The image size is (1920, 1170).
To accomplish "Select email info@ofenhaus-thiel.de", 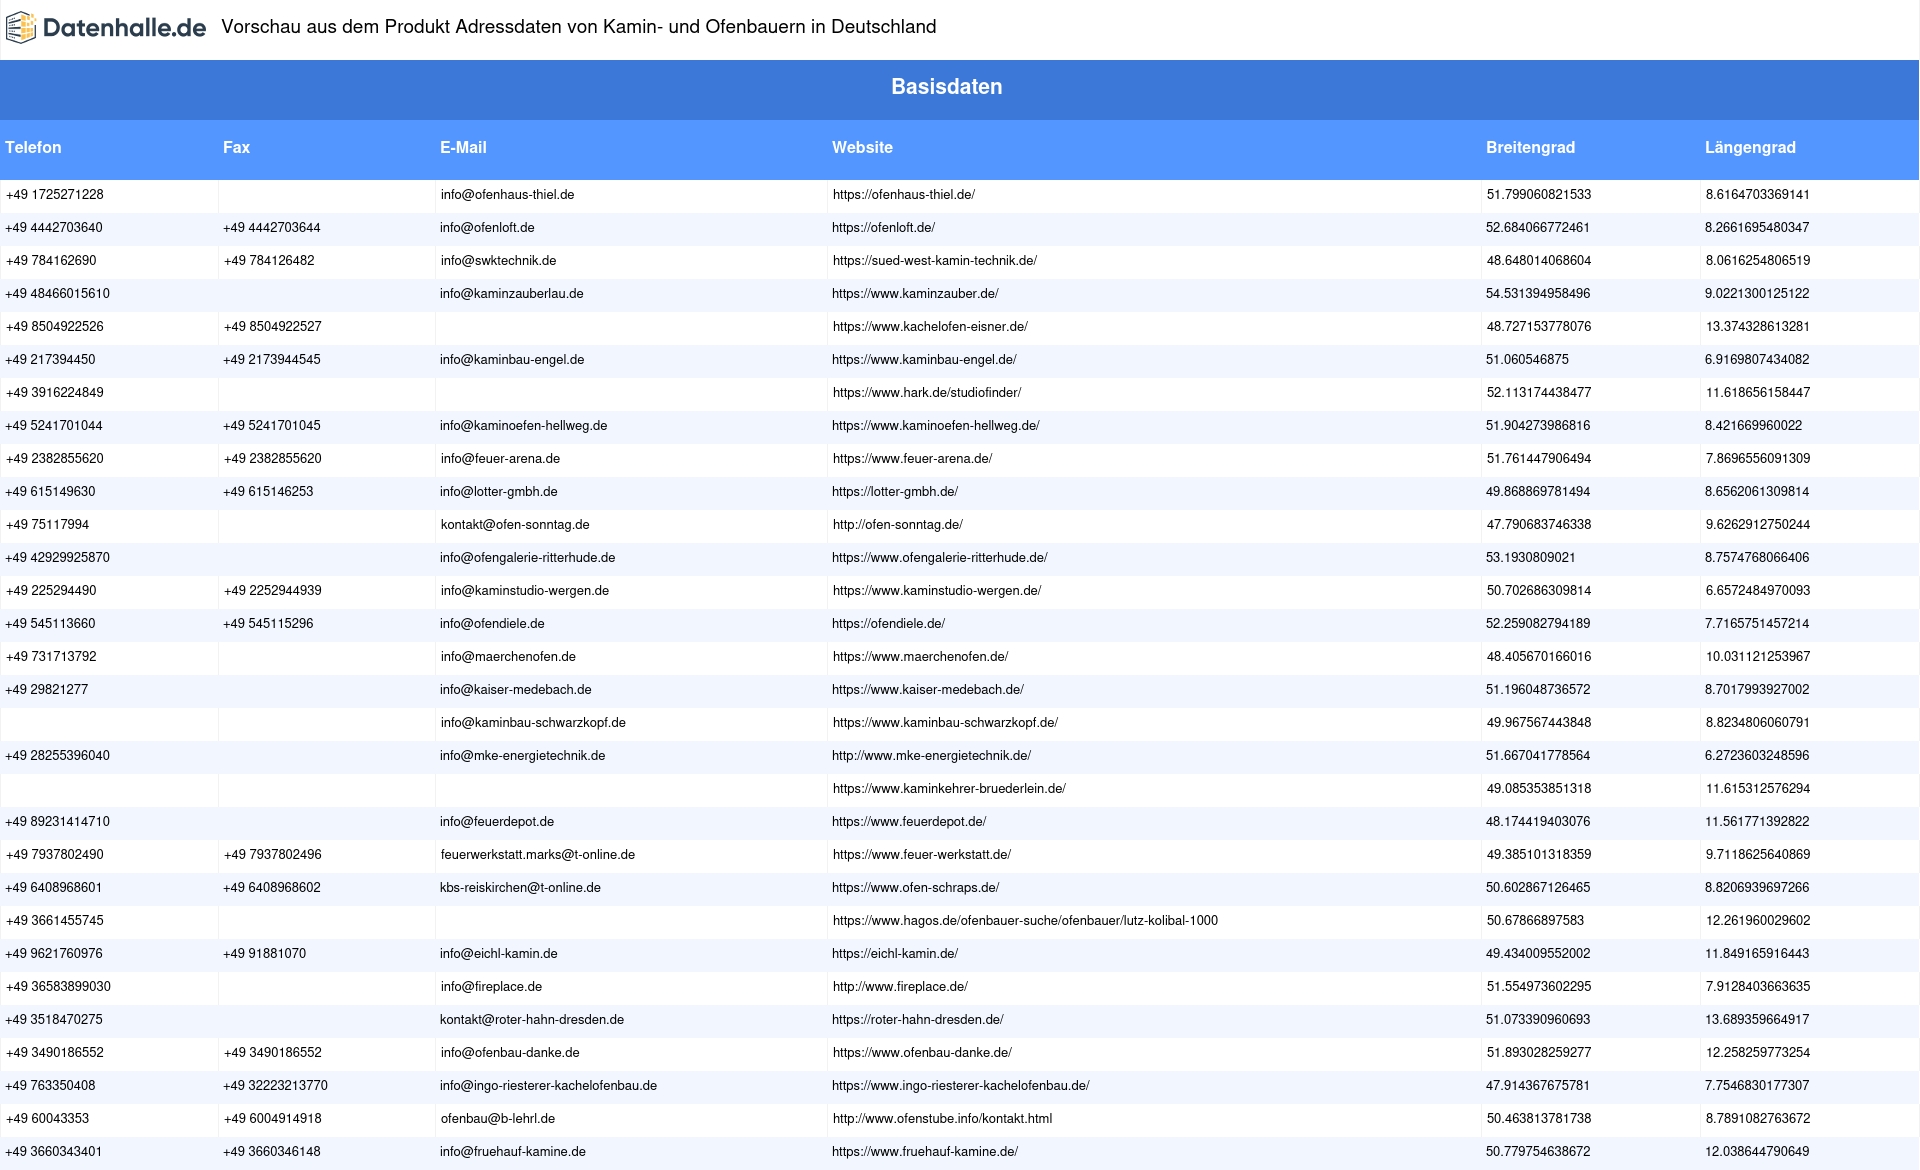I will (507, 195).
